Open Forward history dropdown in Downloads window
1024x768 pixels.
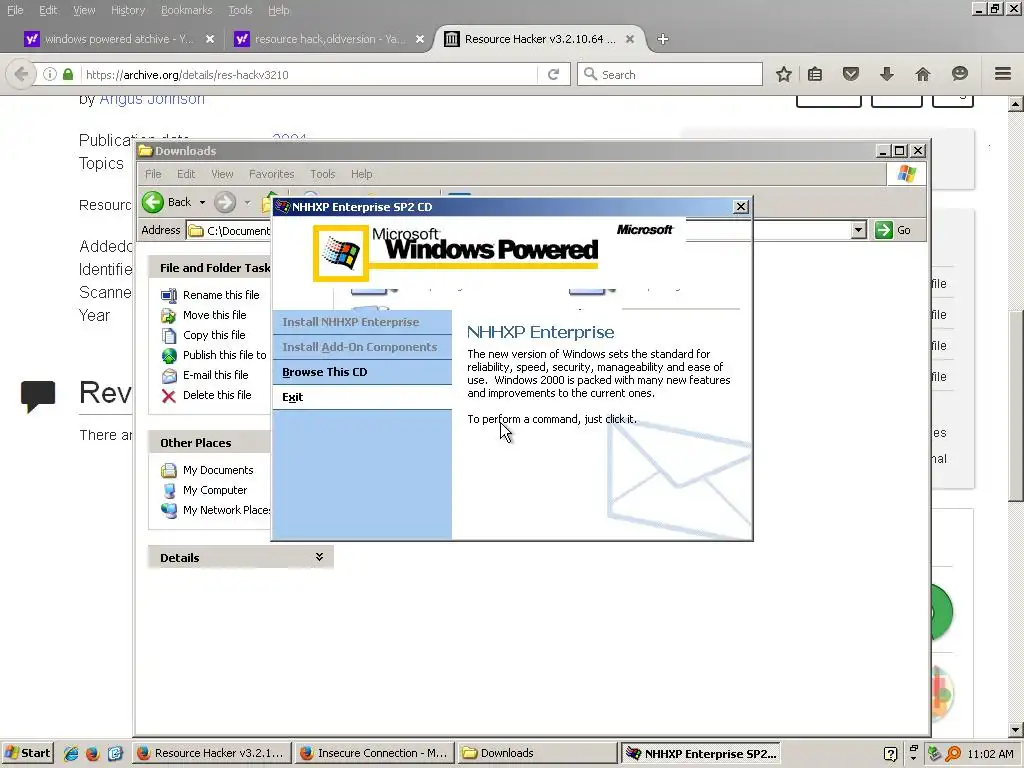click(248, 202)
